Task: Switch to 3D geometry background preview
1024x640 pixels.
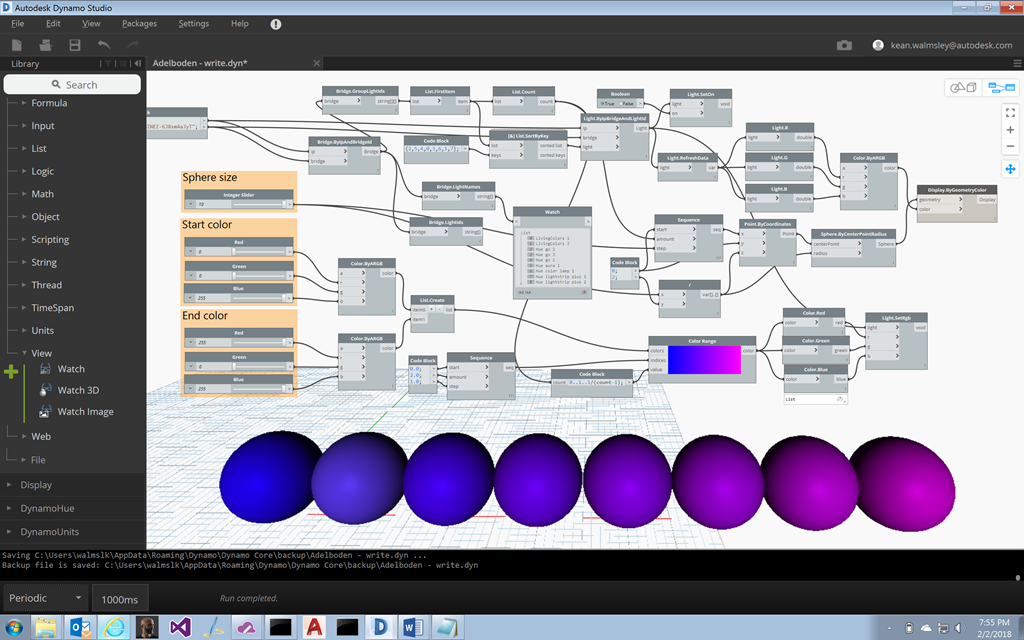Action: click(964, 88)
